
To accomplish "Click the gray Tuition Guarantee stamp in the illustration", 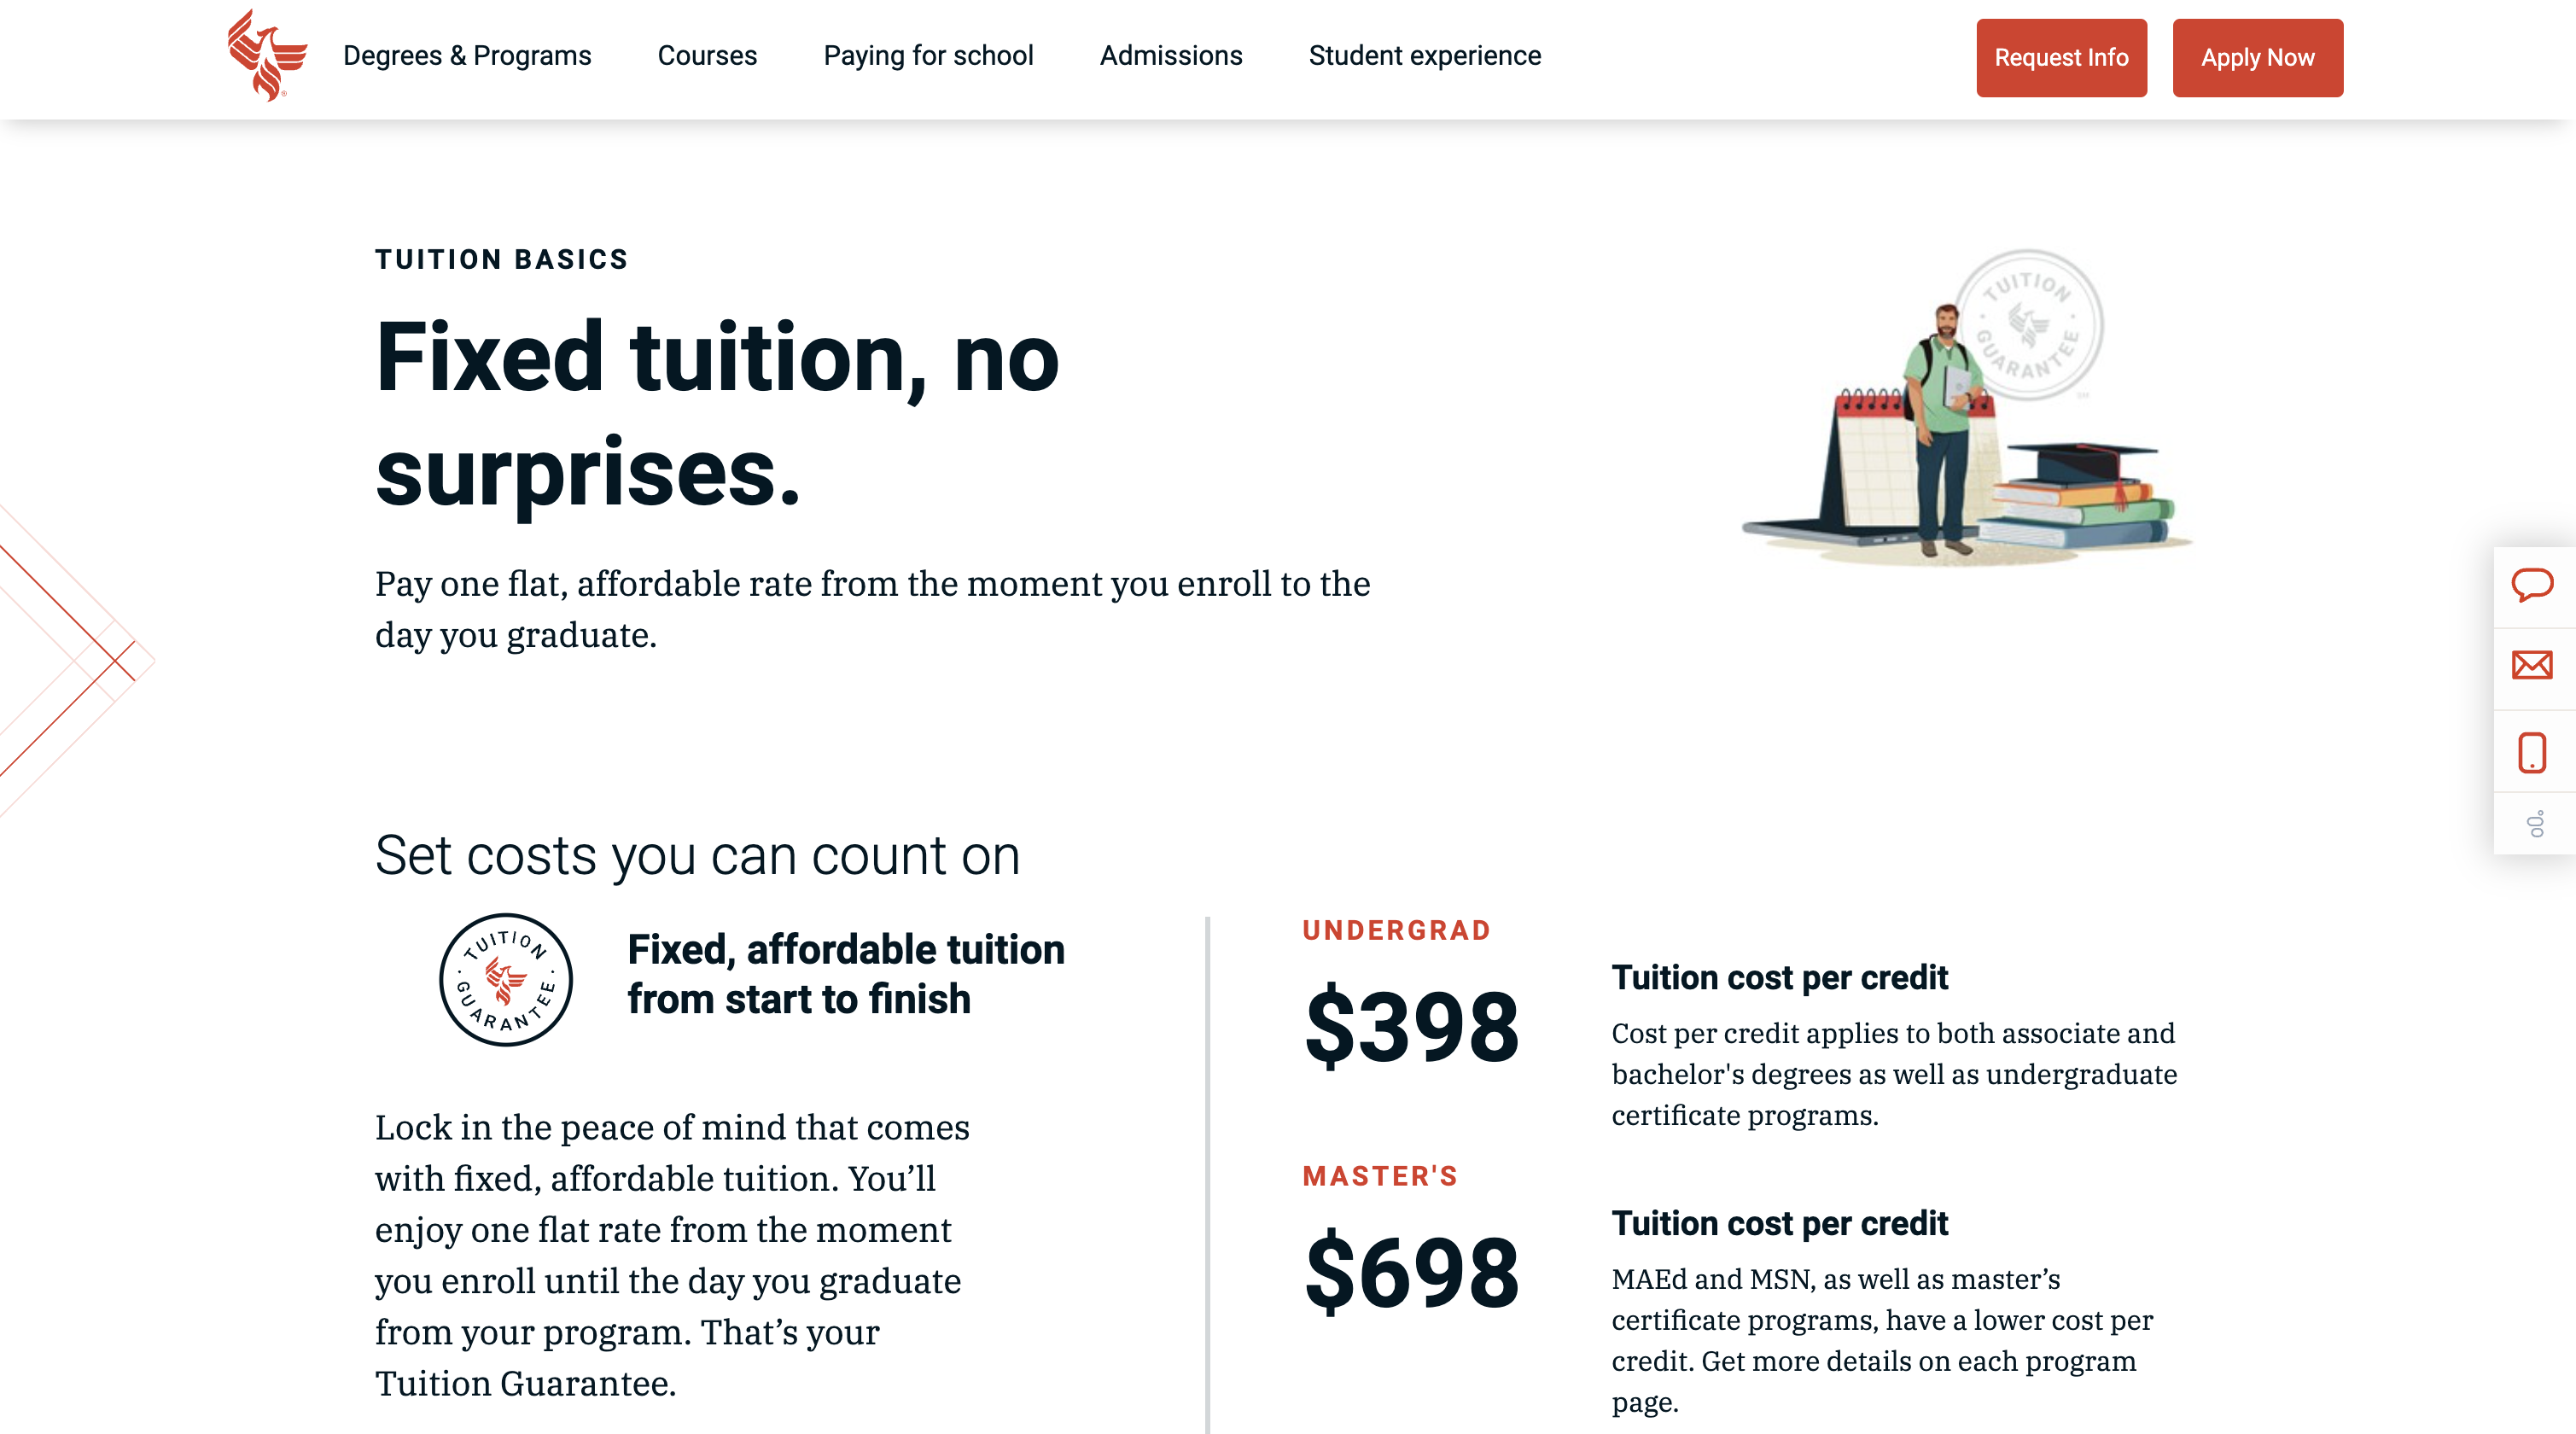I will 2028,326.
